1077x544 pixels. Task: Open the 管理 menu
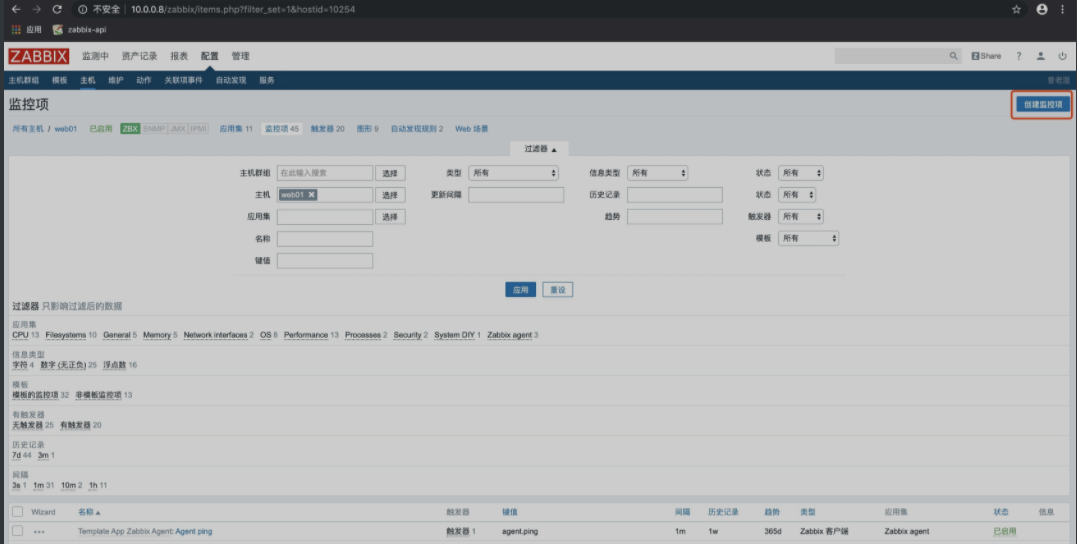coord(240,56)
